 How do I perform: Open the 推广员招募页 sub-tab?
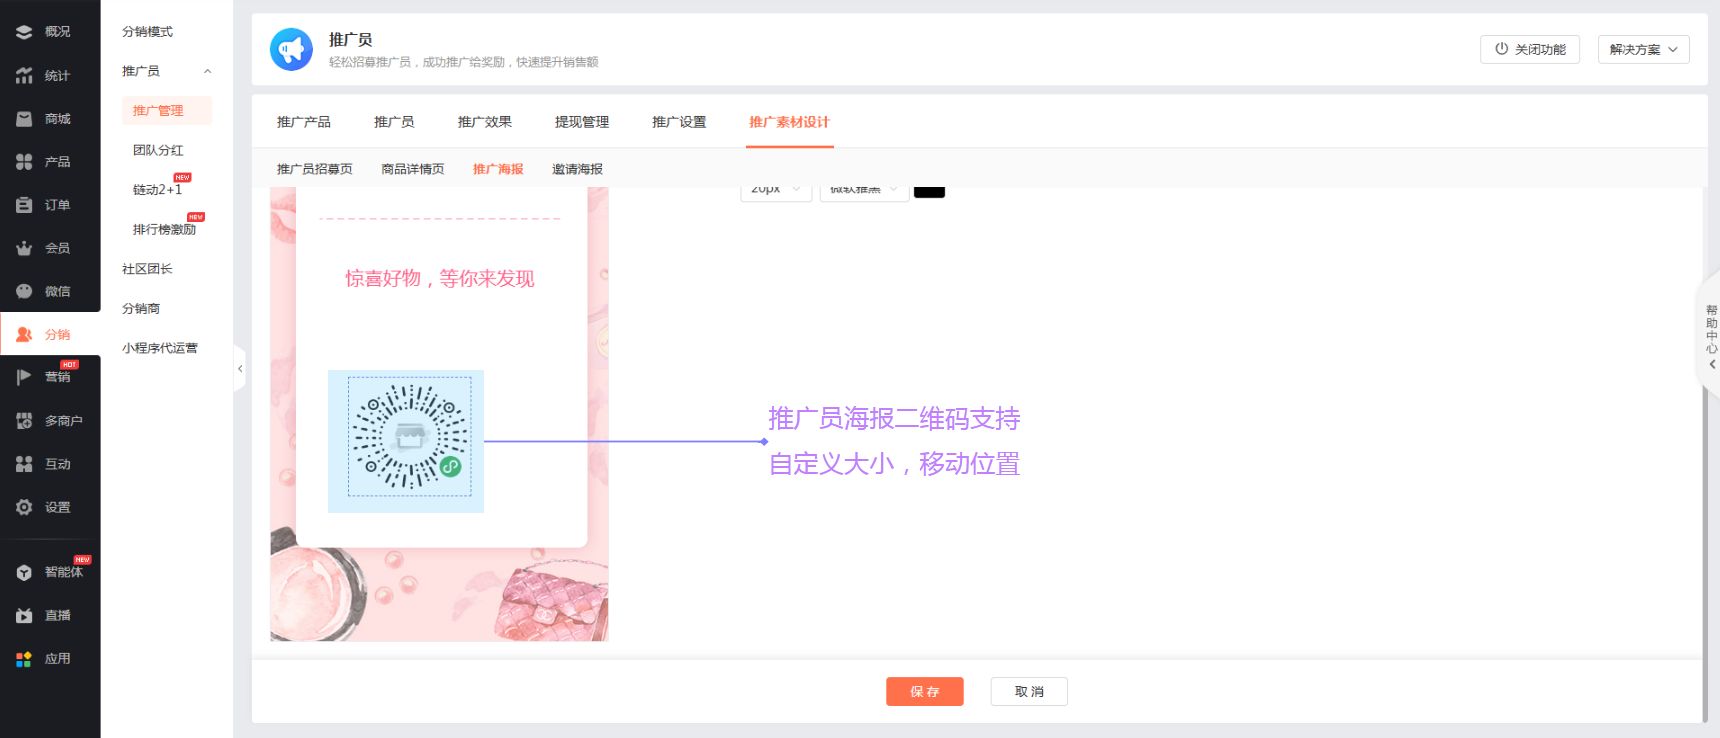[315, 169]
